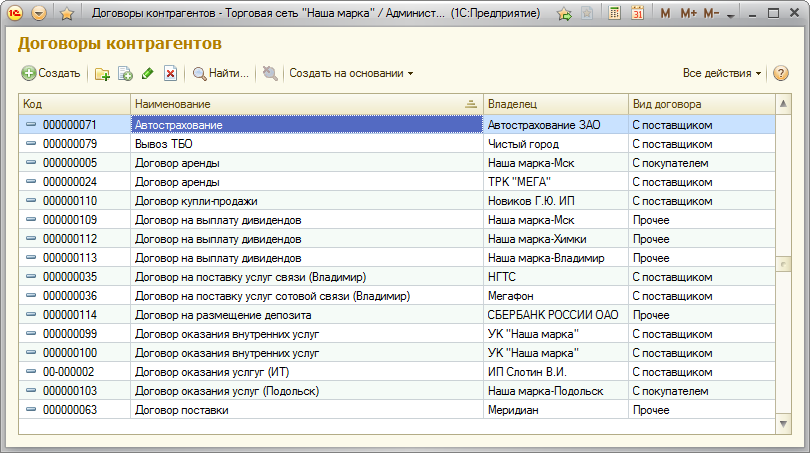
Task: Click the M+ memory button
Action: tap(688, 14)
